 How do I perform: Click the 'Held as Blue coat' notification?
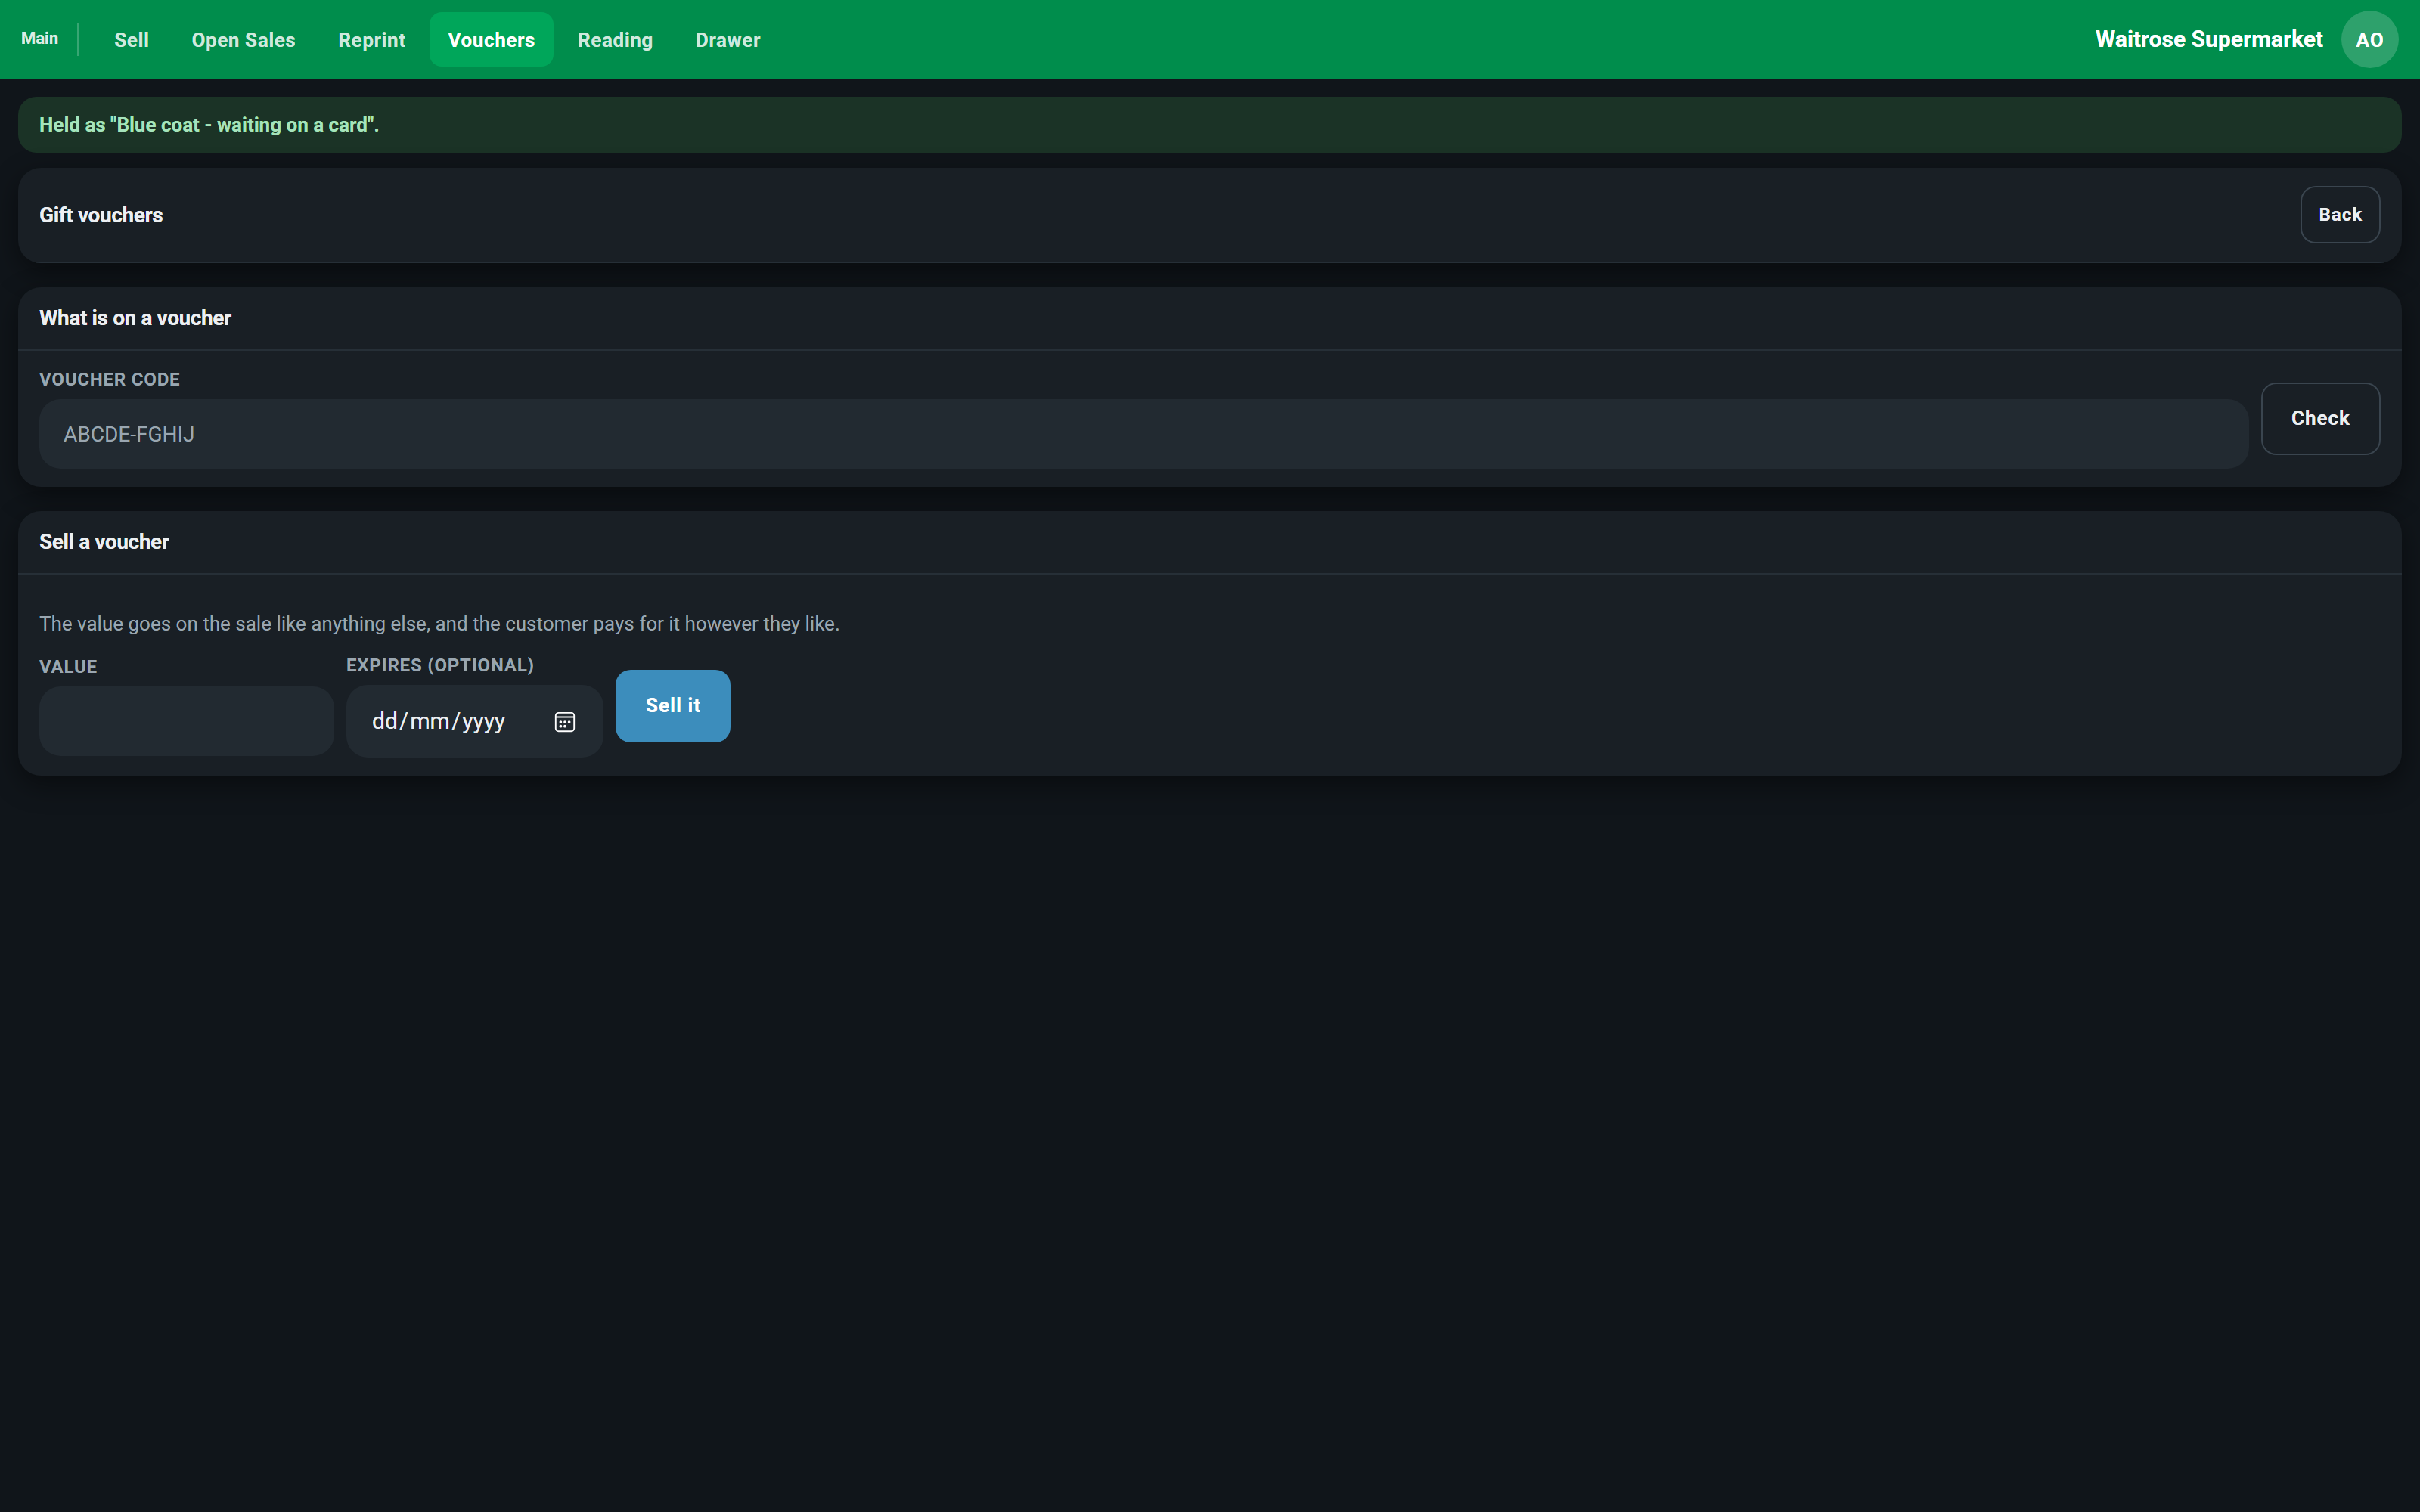1209,125
